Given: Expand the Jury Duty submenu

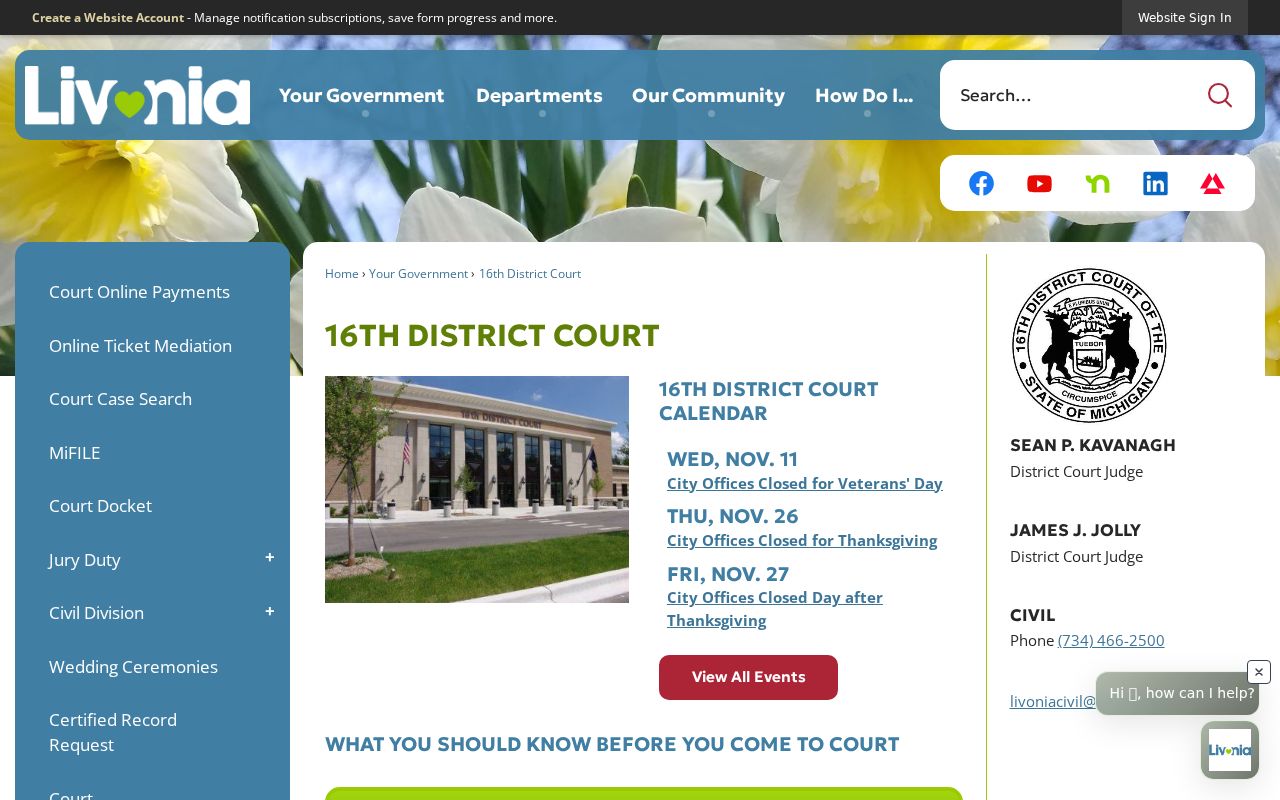Looking at the screenshot, I should pyautogui.click(x=269, y=558).
